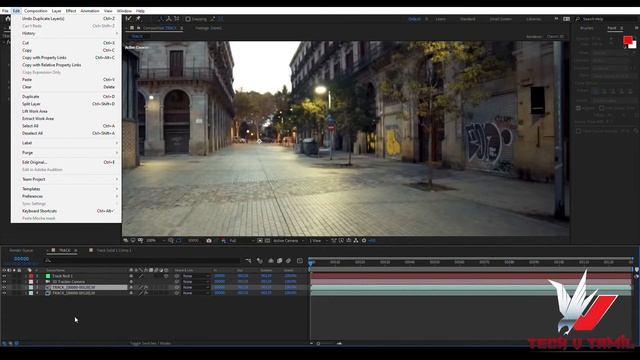
Task: Choose Deselect All menu entry
Action: [66, 133]
